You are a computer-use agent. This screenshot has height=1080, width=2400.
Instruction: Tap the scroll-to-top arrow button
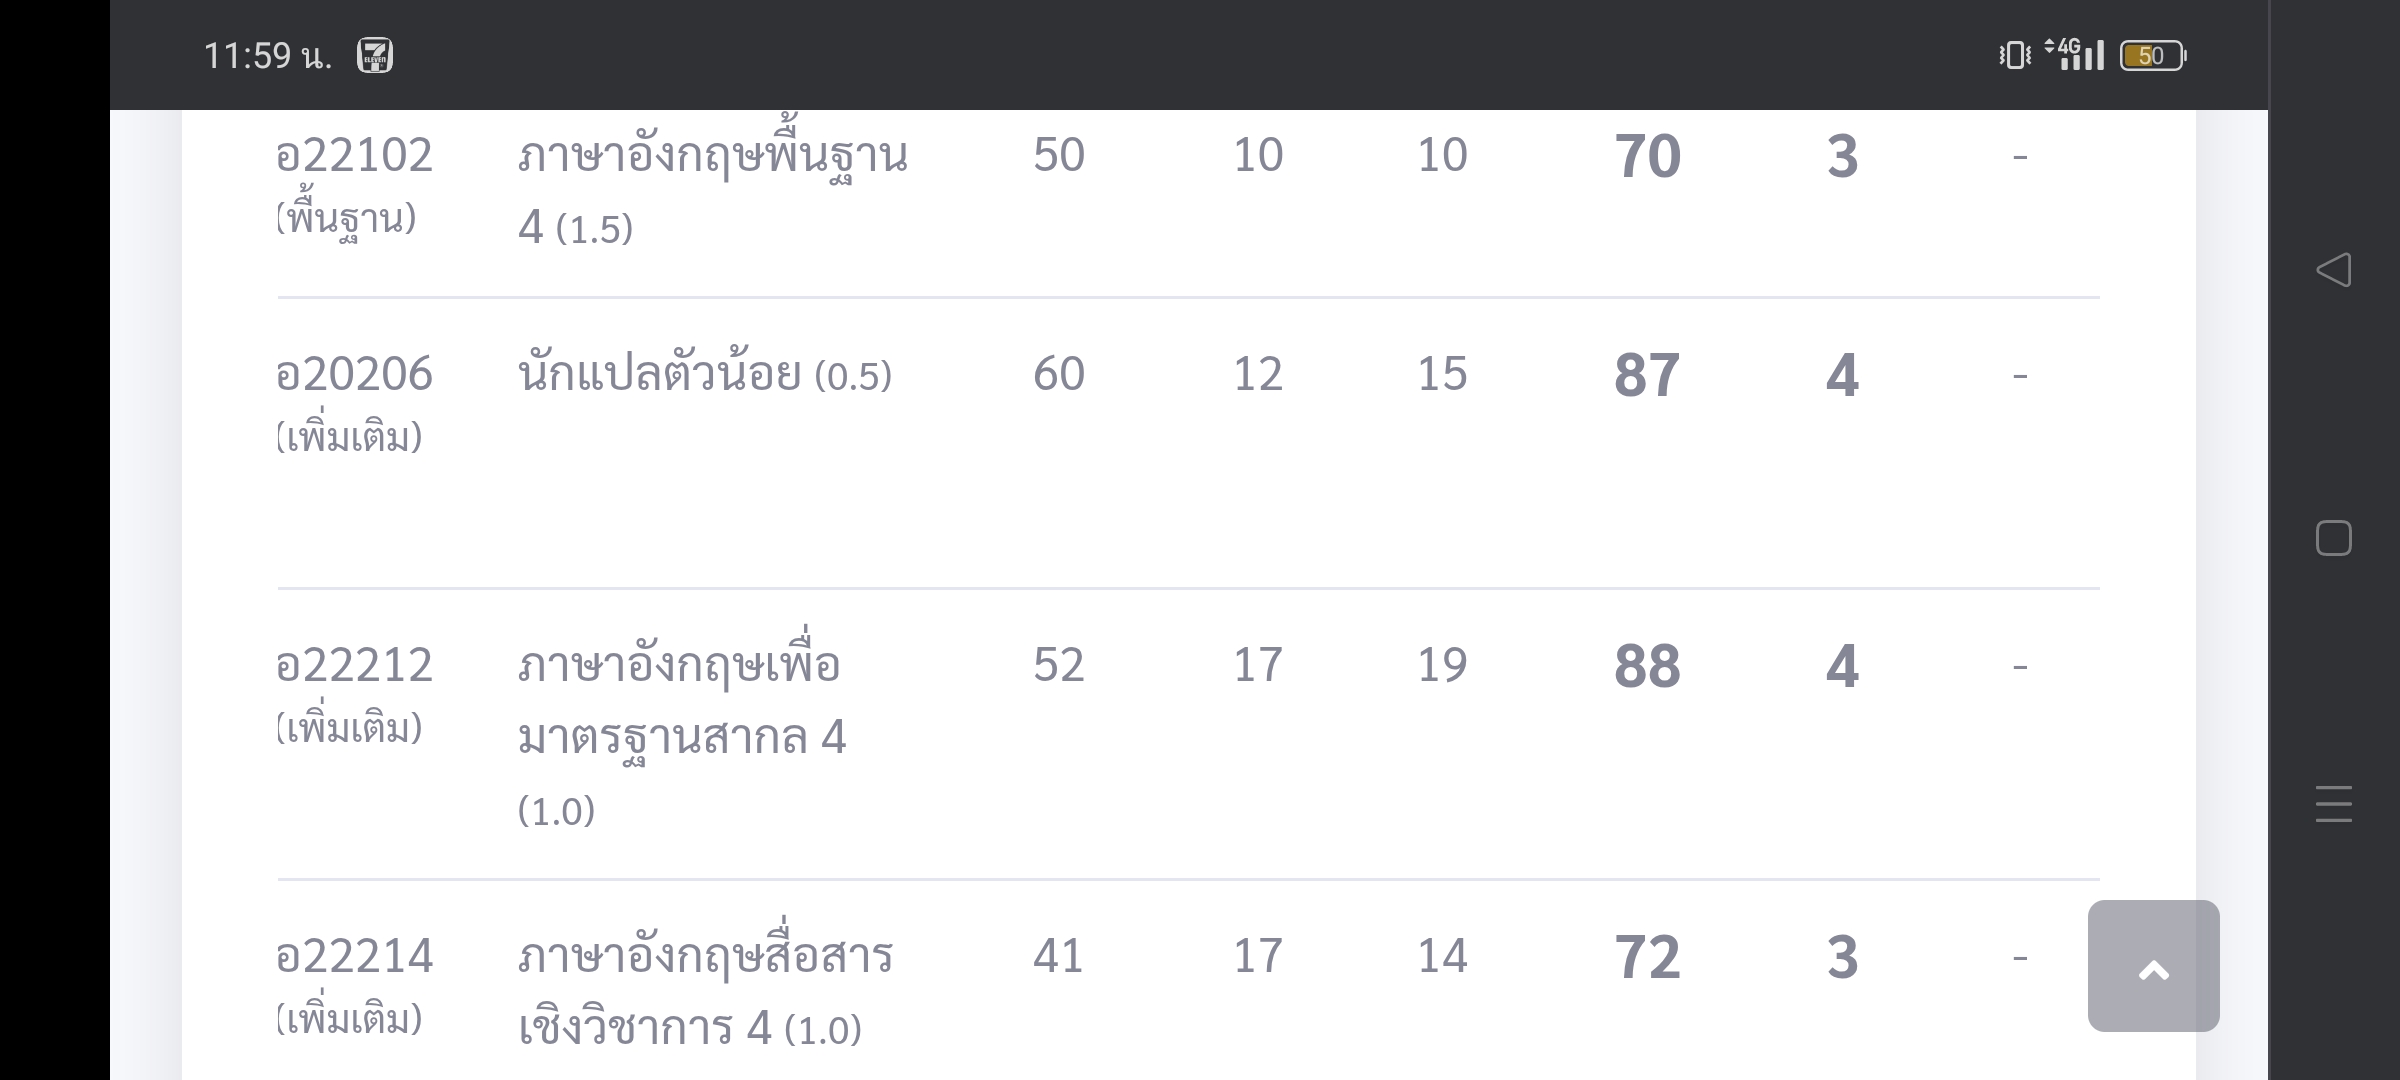[2153, 966]
